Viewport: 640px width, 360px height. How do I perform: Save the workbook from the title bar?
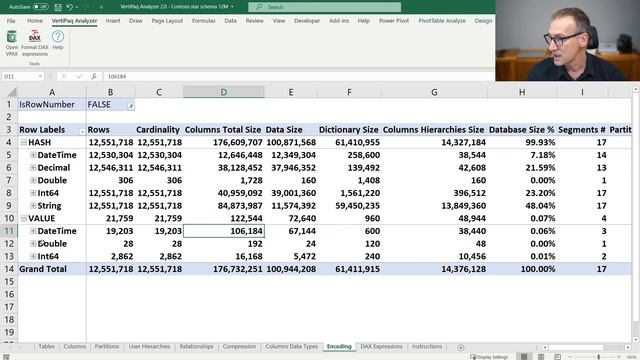[58, 7]
